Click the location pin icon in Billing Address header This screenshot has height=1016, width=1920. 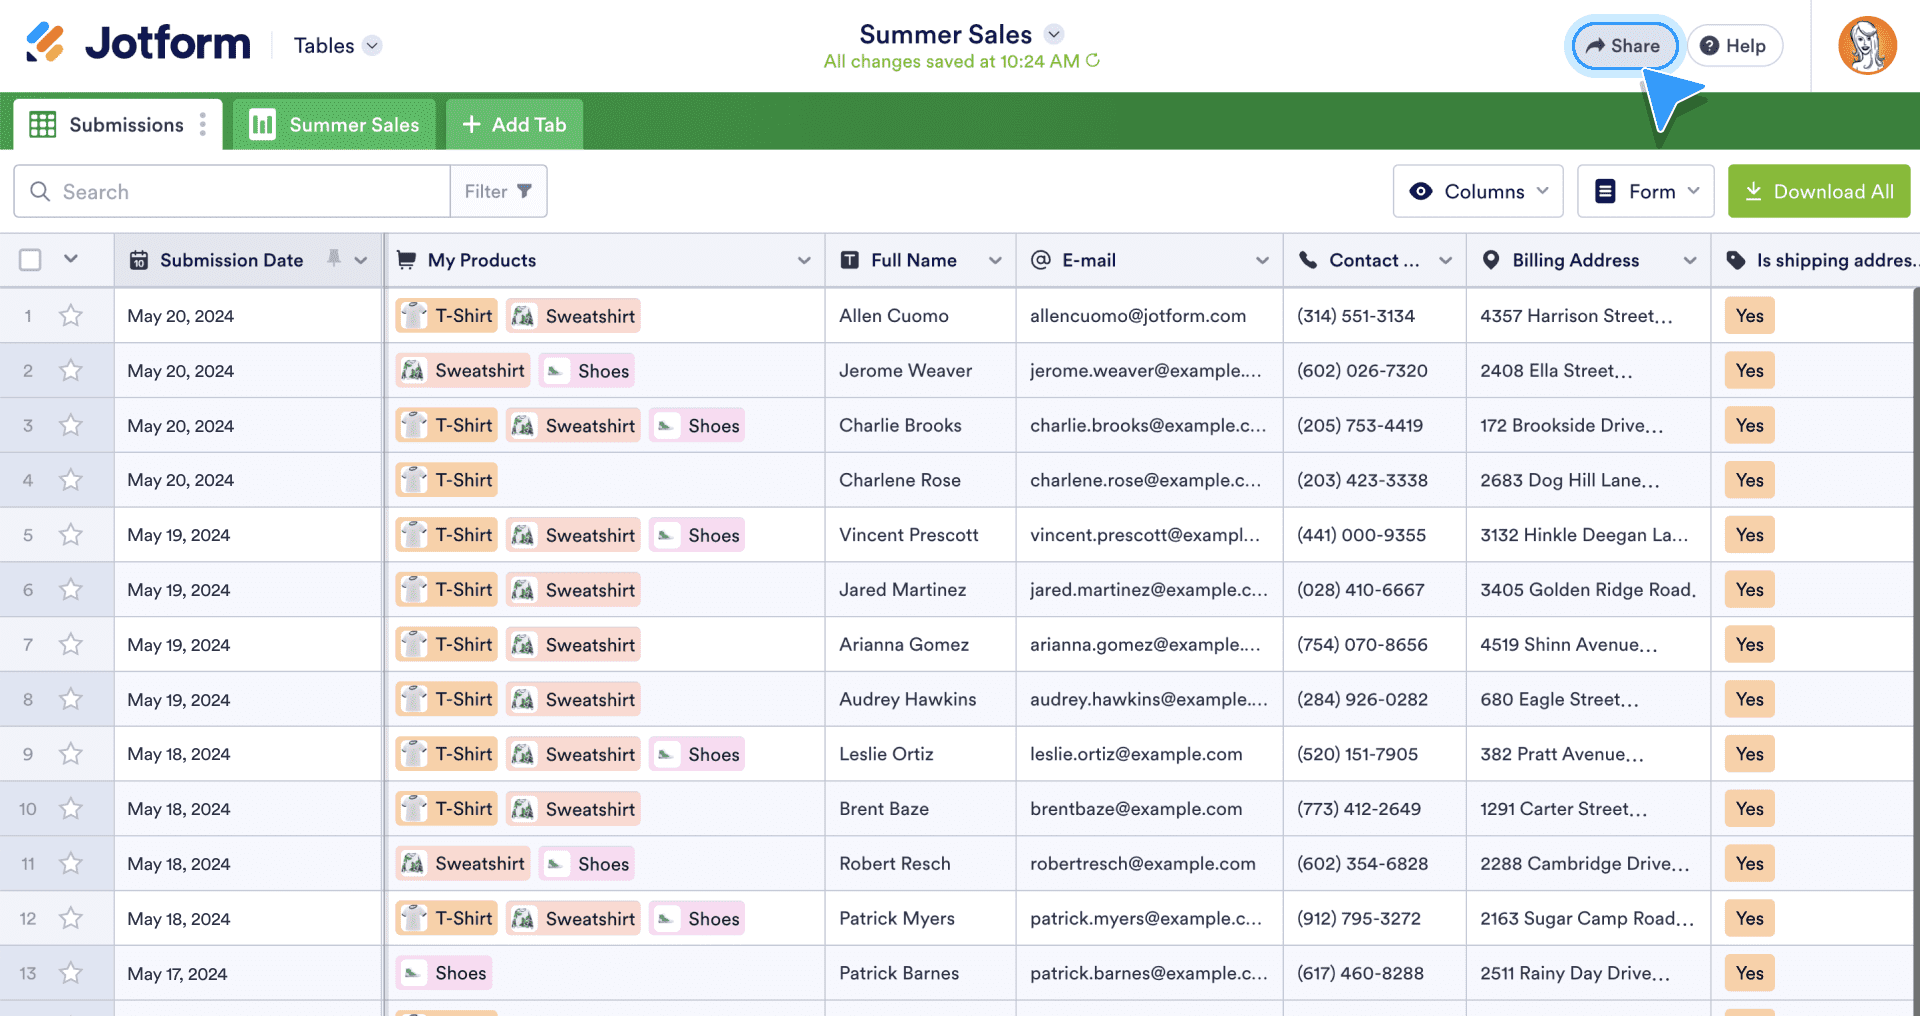pyautogui.click(x=1491, y=260)
